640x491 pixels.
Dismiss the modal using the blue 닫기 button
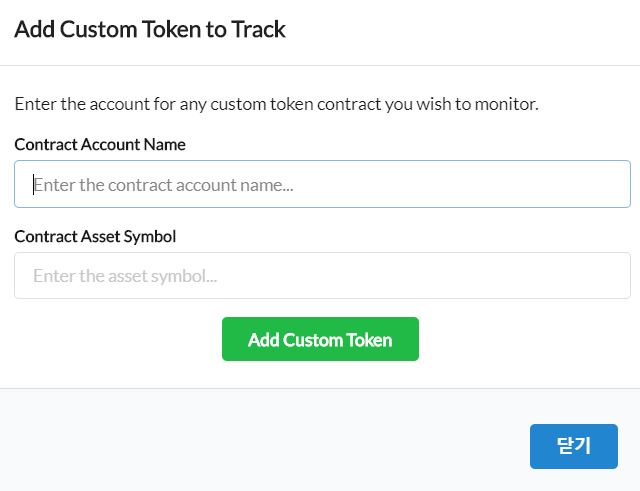click(573, 446)
